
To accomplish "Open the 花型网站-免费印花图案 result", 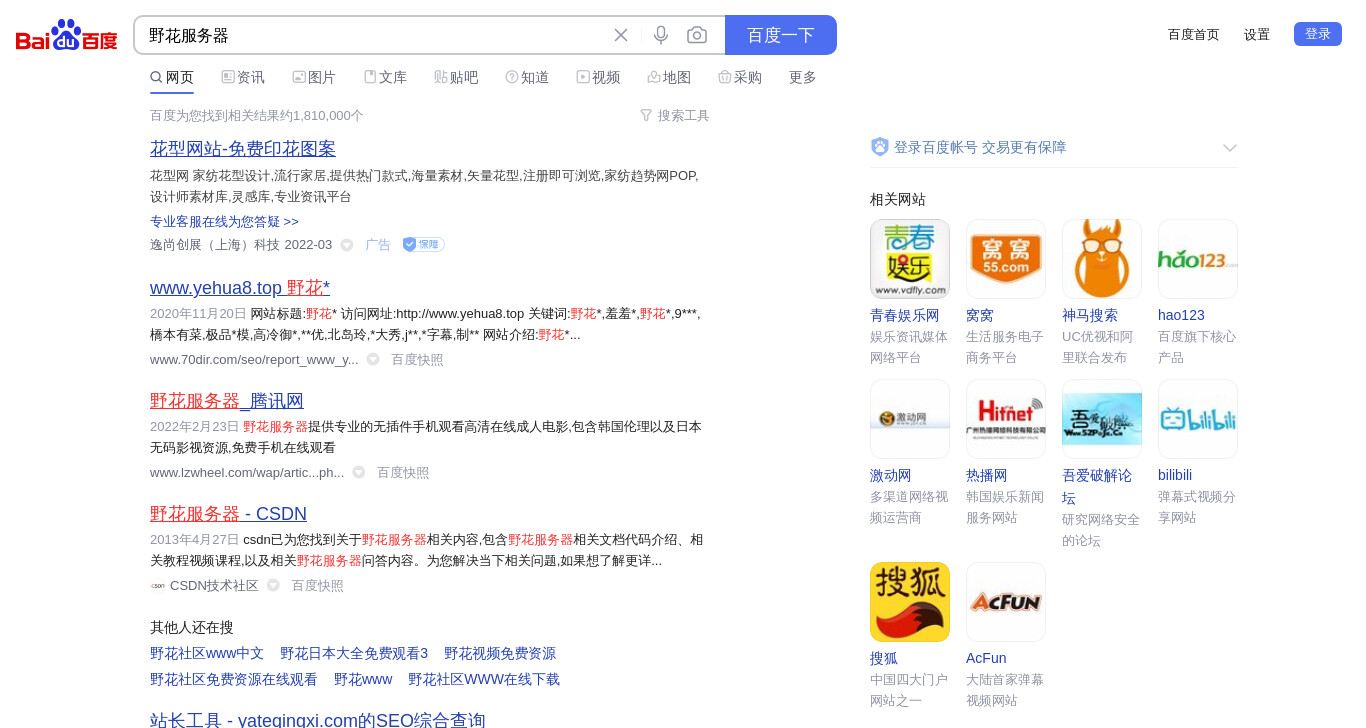I will 243,148.
